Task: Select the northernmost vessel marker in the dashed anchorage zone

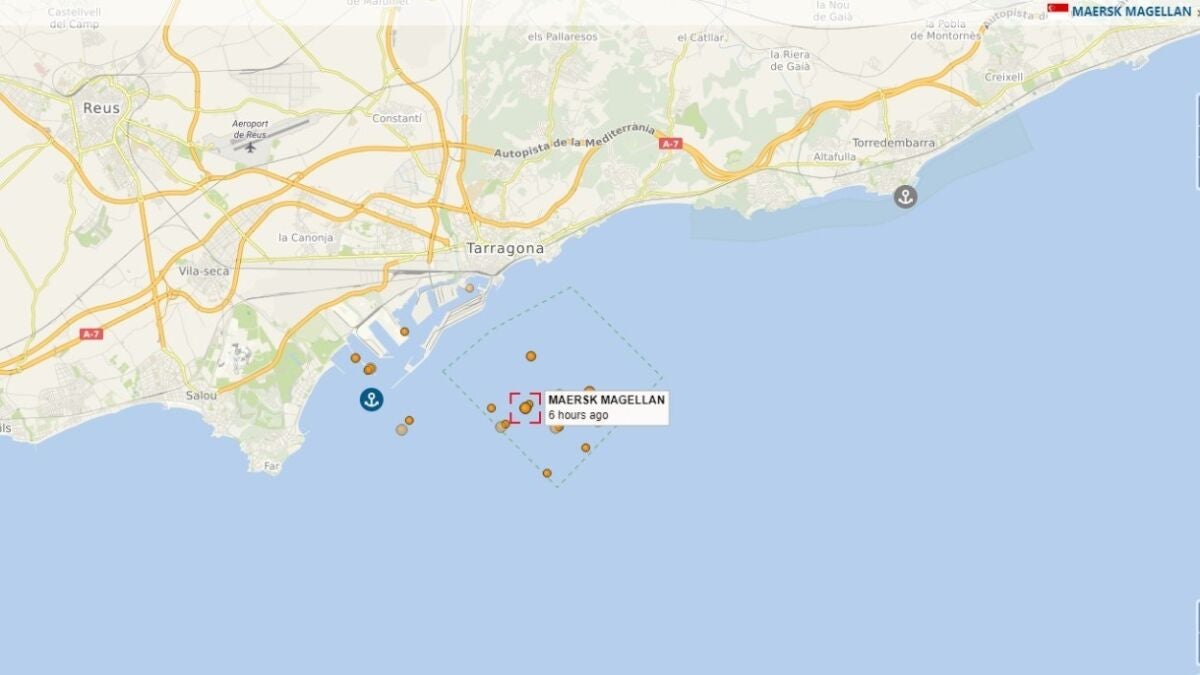Action: pyautogui.click(x=531, y=356)
